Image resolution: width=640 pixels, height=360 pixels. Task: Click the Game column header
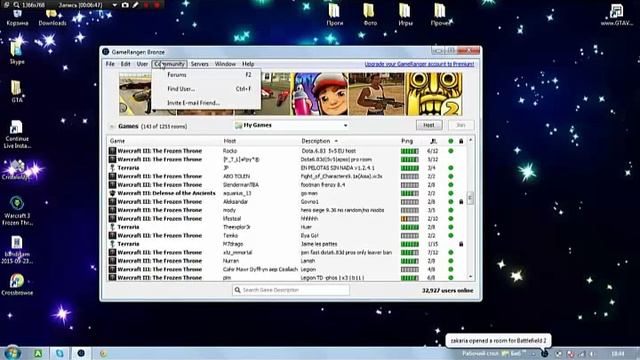click(118, 141)
